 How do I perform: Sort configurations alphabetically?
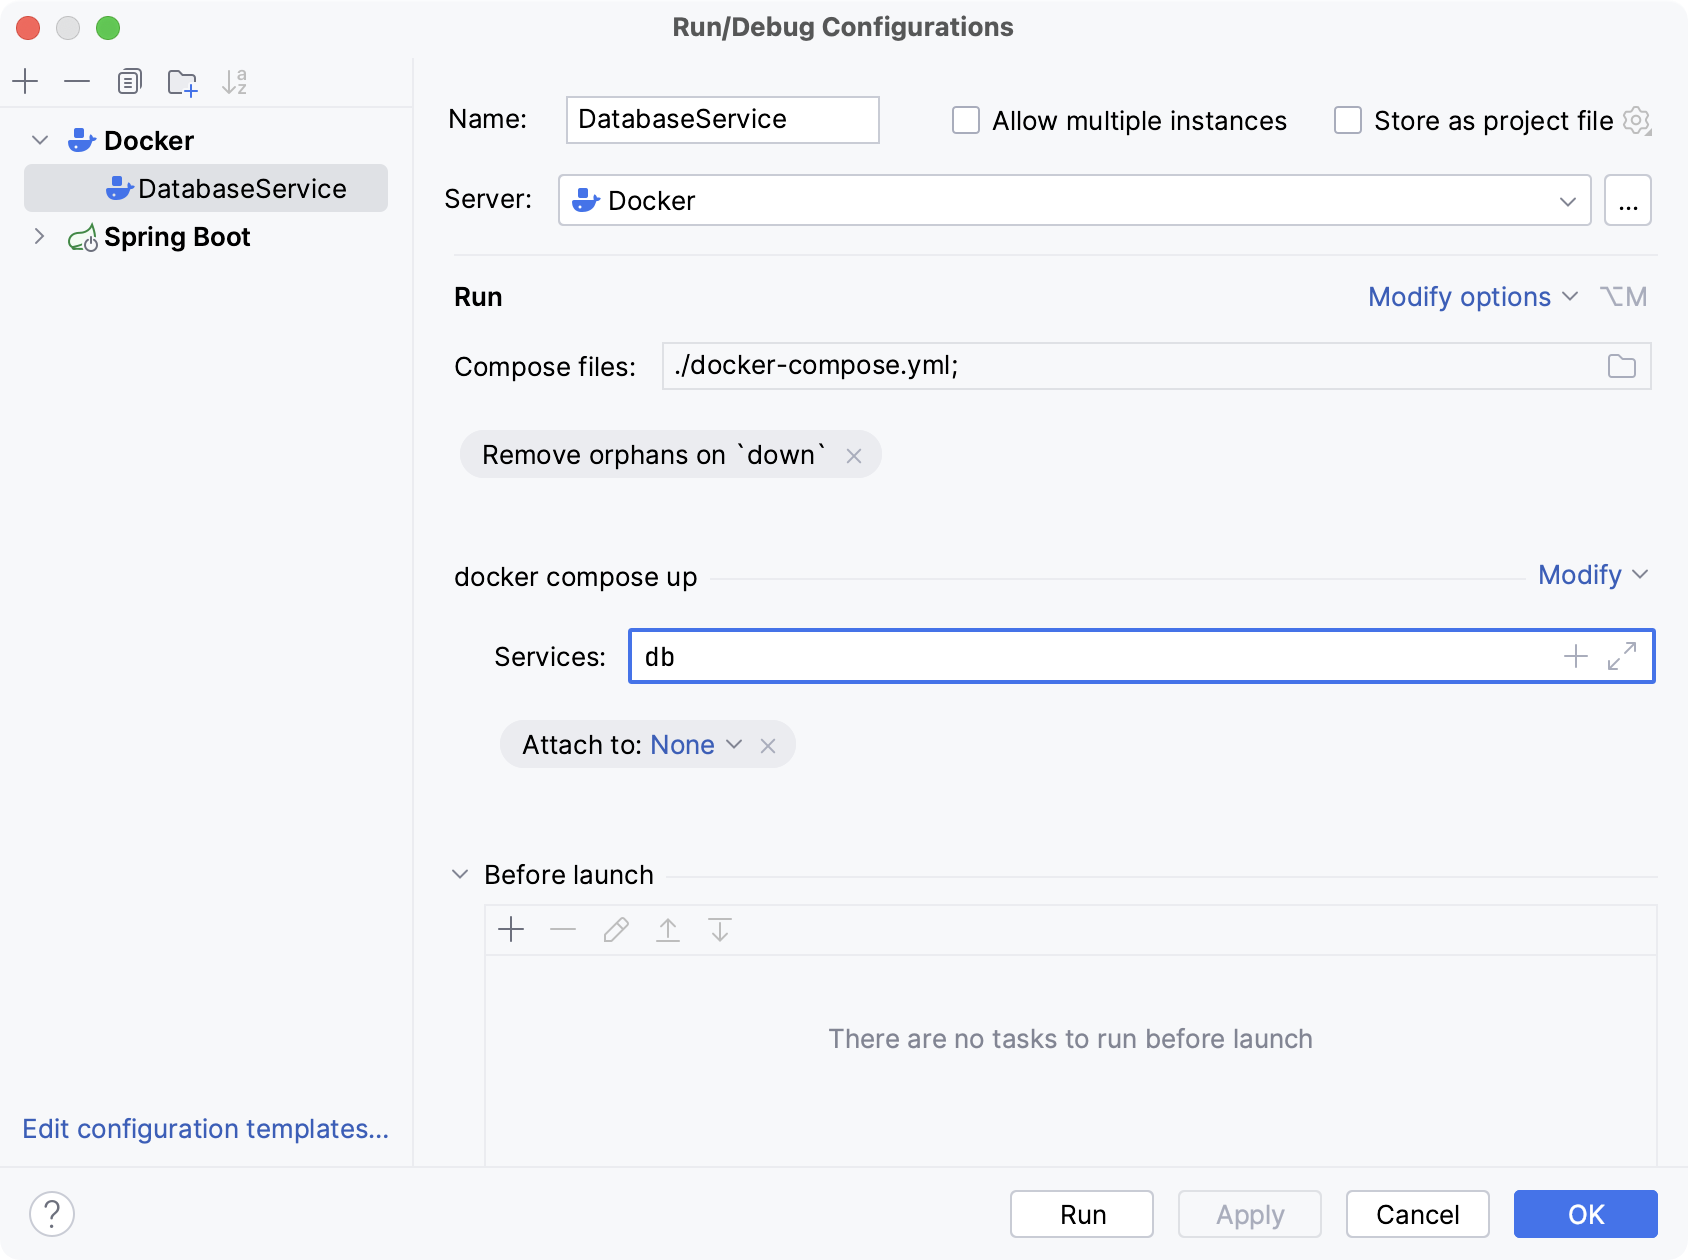236,82
